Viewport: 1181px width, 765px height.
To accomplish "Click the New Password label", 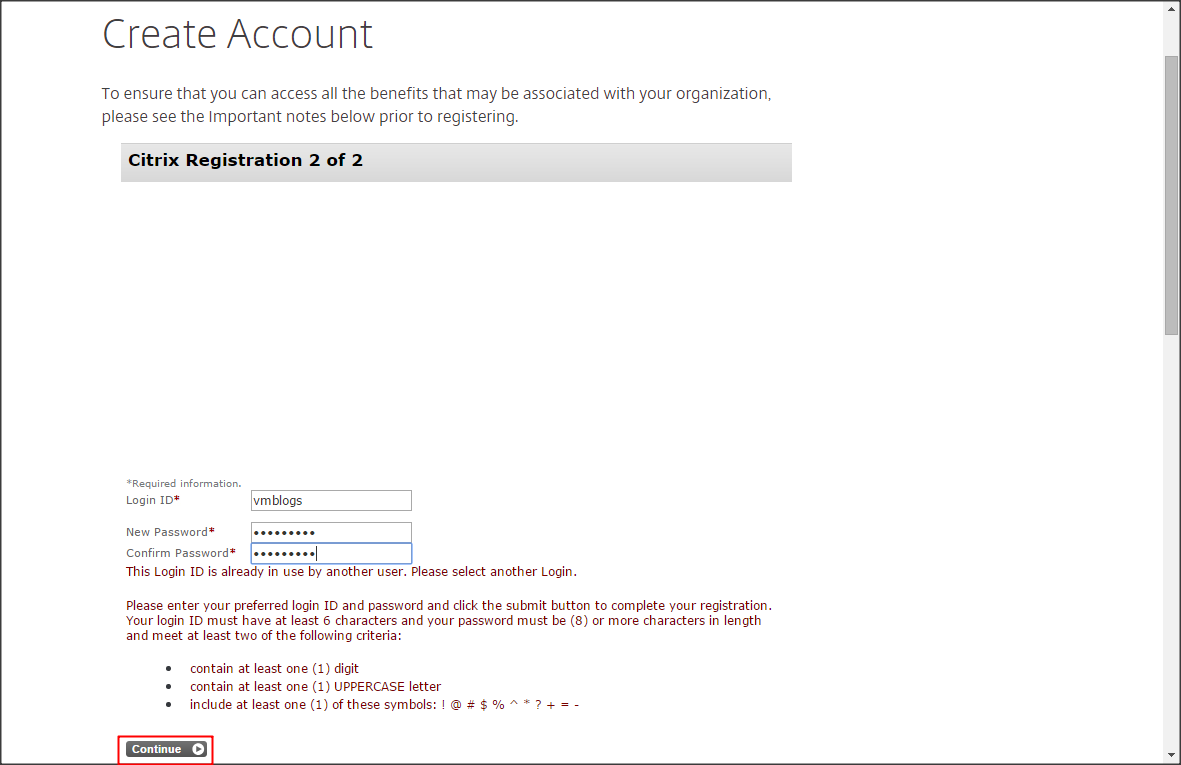I will [169, 532].
